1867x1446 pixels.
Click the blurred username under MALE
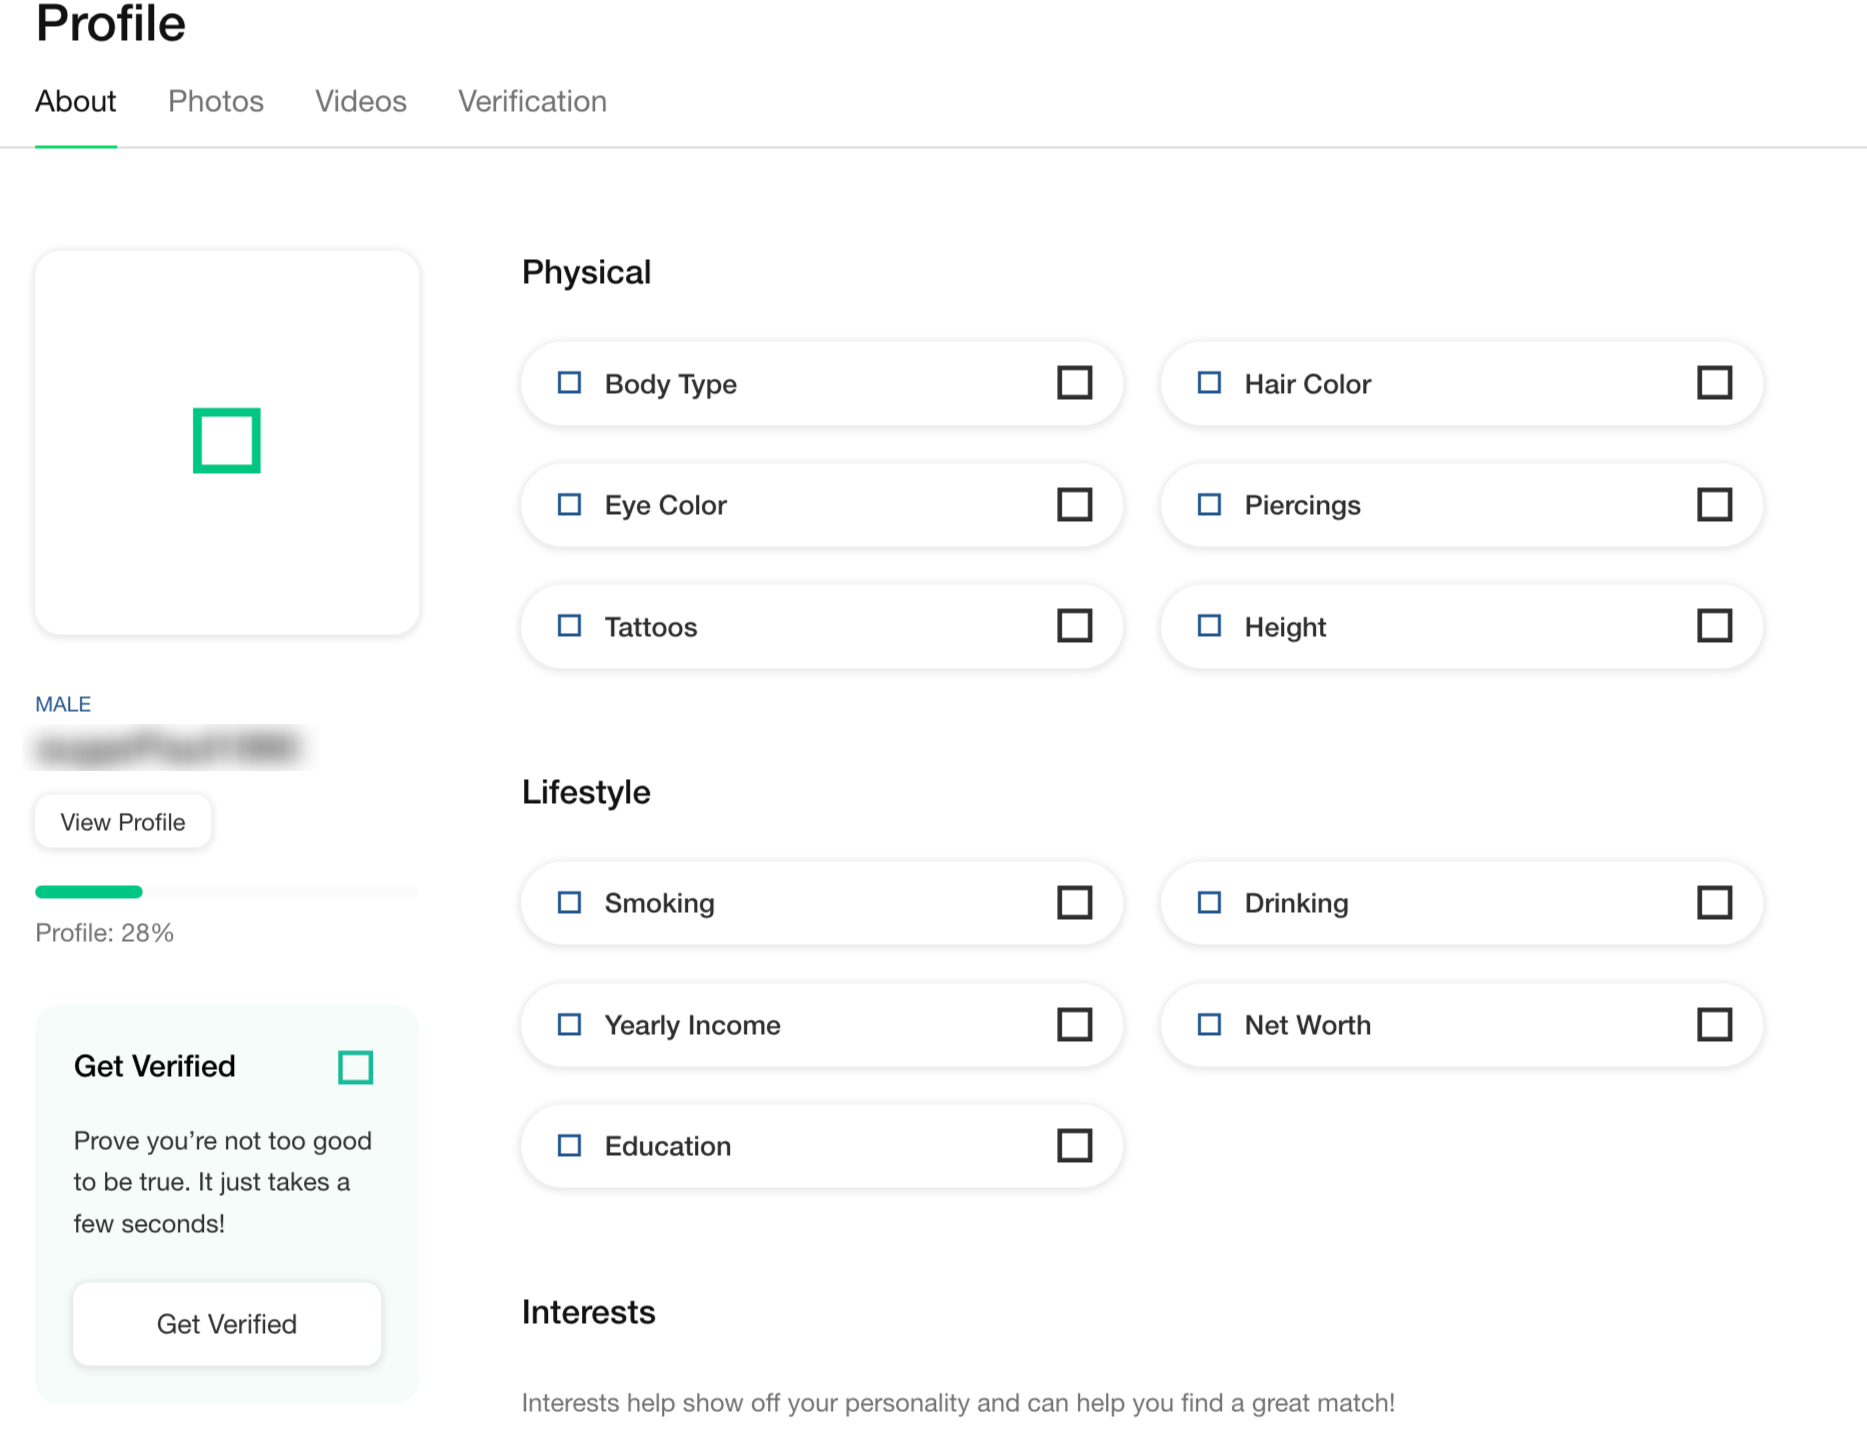(x=167, y=748)
